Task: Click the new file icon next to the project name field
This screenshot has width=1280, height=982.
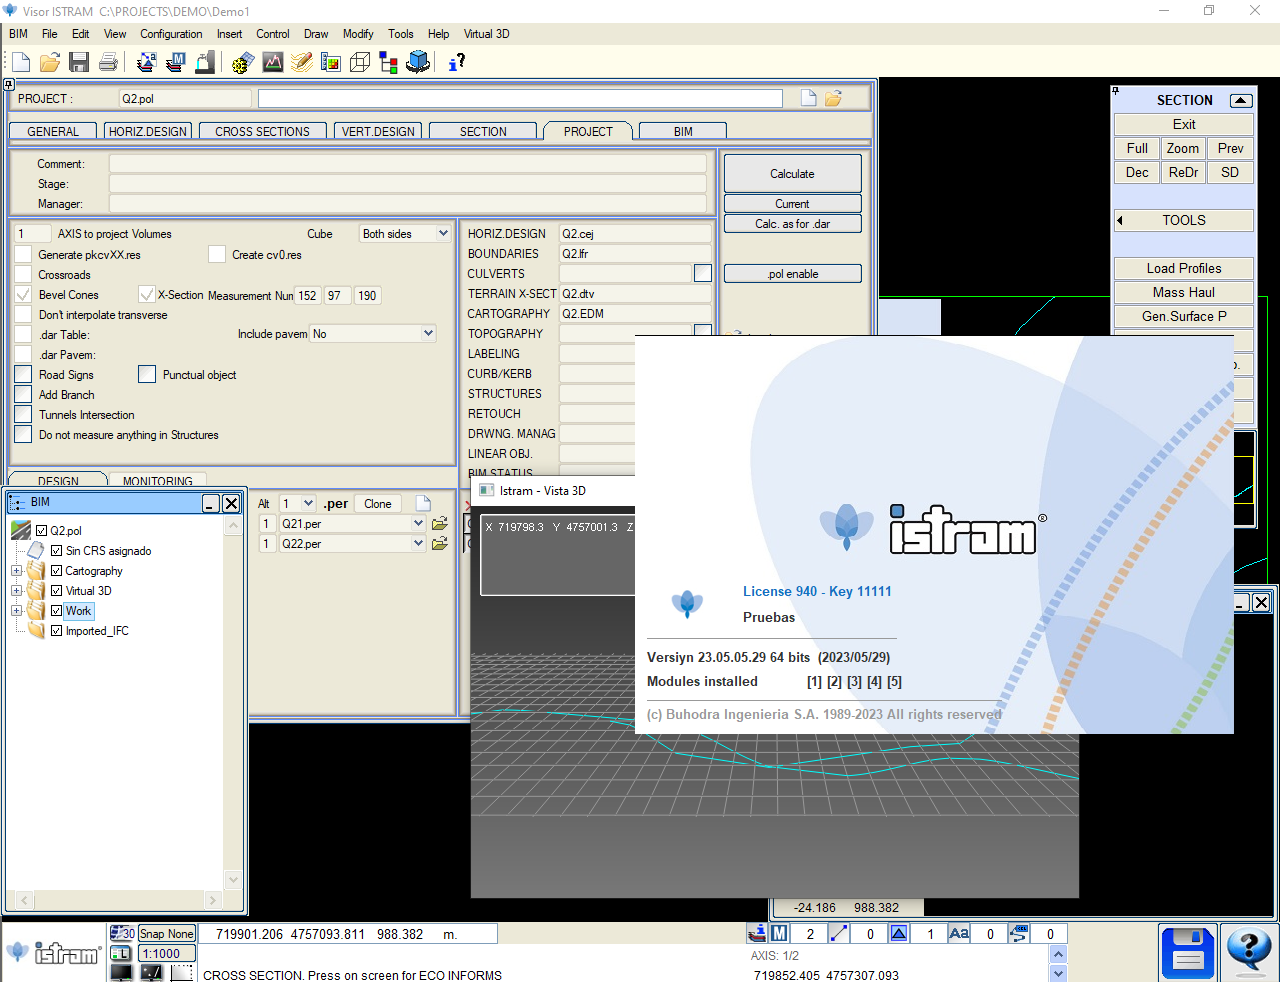Action: pyautogui.click(x=808, y=98)
